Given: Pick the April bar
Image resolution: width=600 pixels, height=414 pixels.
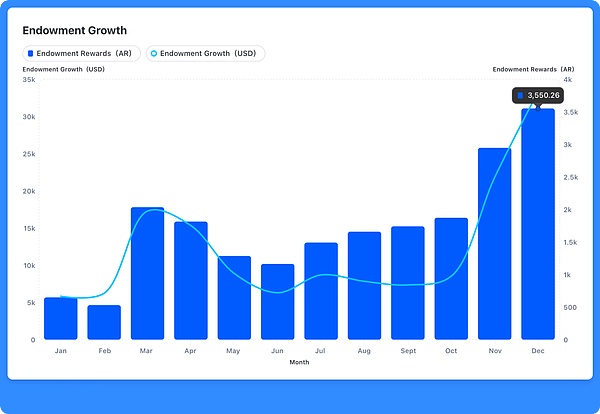Looking at the screenshot, I should point(191,281).
